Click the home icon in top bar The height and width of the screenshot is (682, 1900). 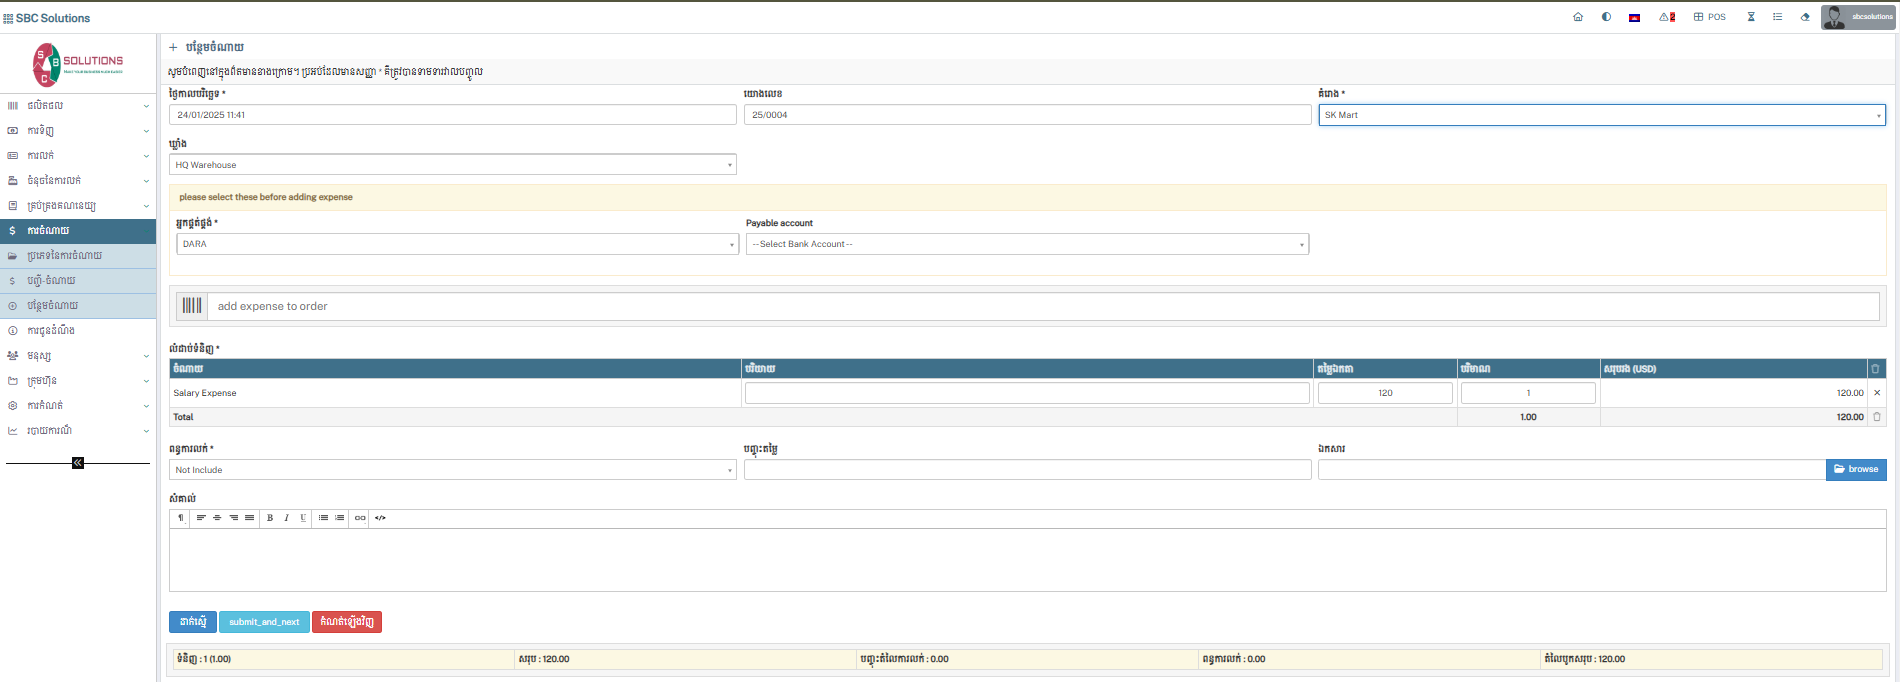point(1578,17)
